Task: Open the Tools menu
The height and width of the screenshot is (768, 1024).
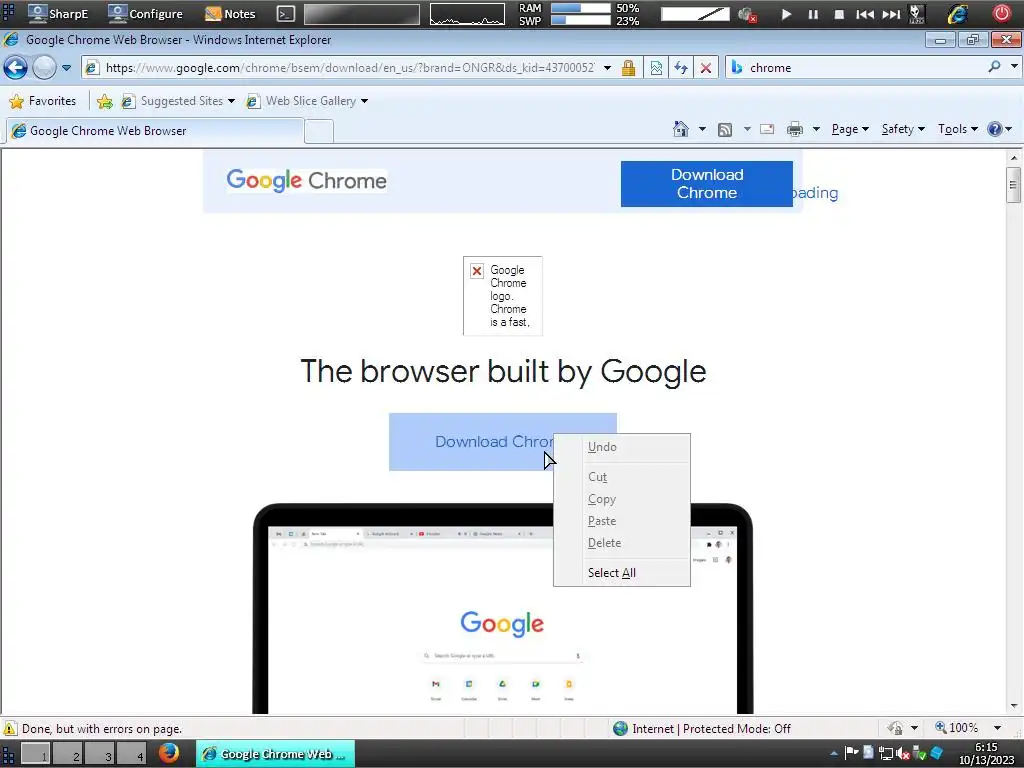Action: tap(958, 129)
